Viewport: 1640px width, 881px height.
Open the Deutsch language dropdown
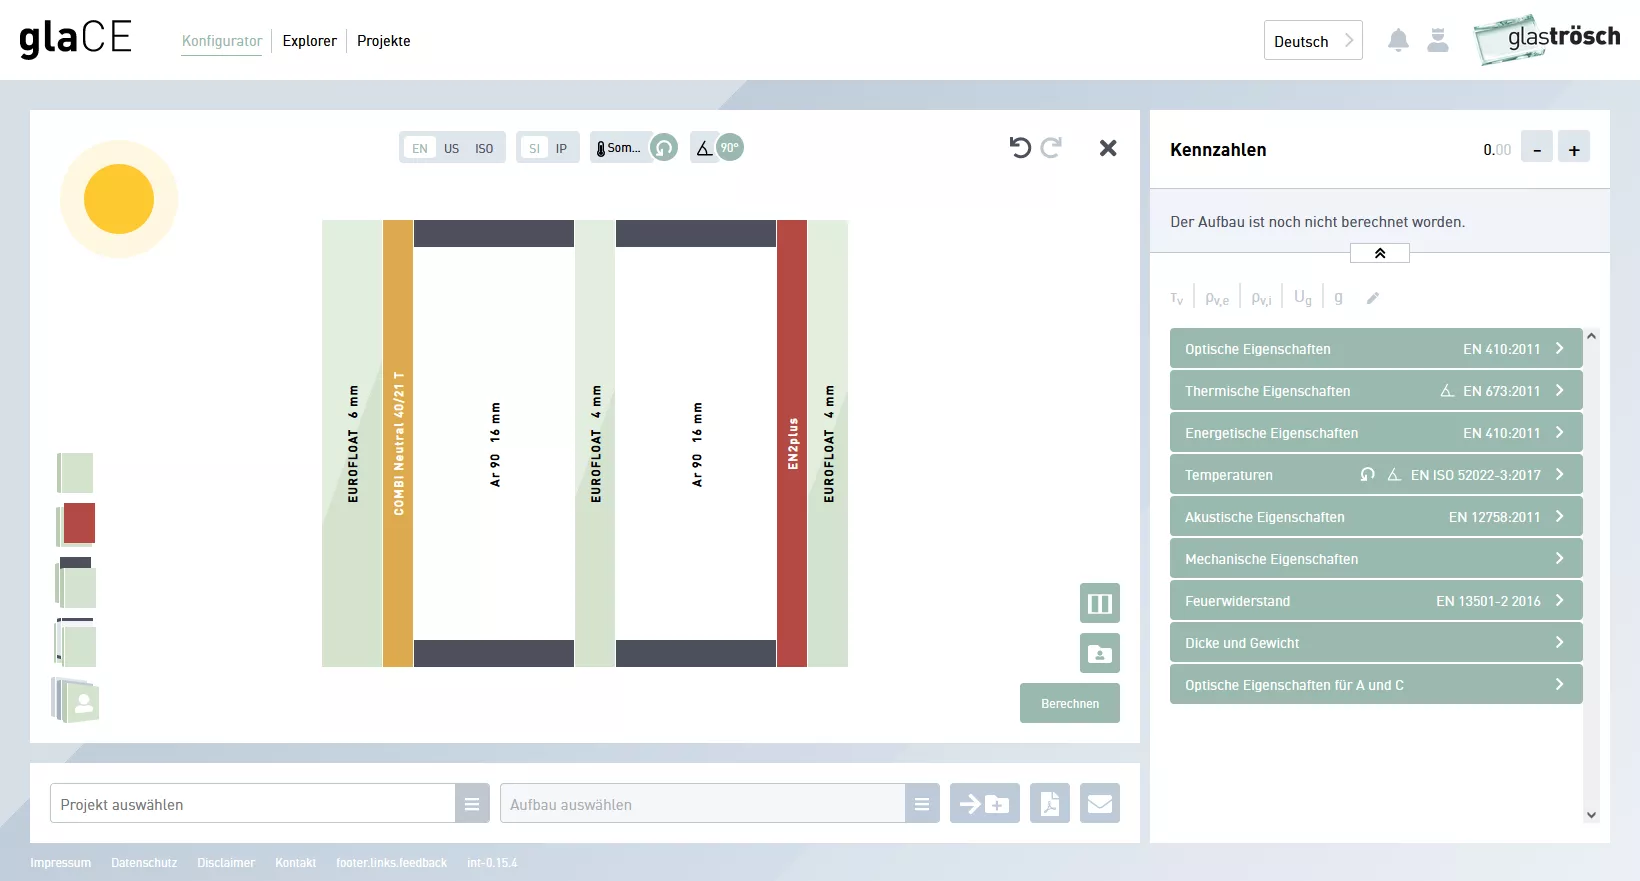pos(1313,41)
